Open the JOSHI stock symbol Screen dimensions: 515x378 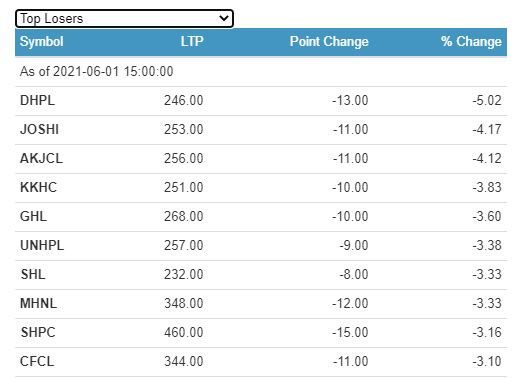39,129
